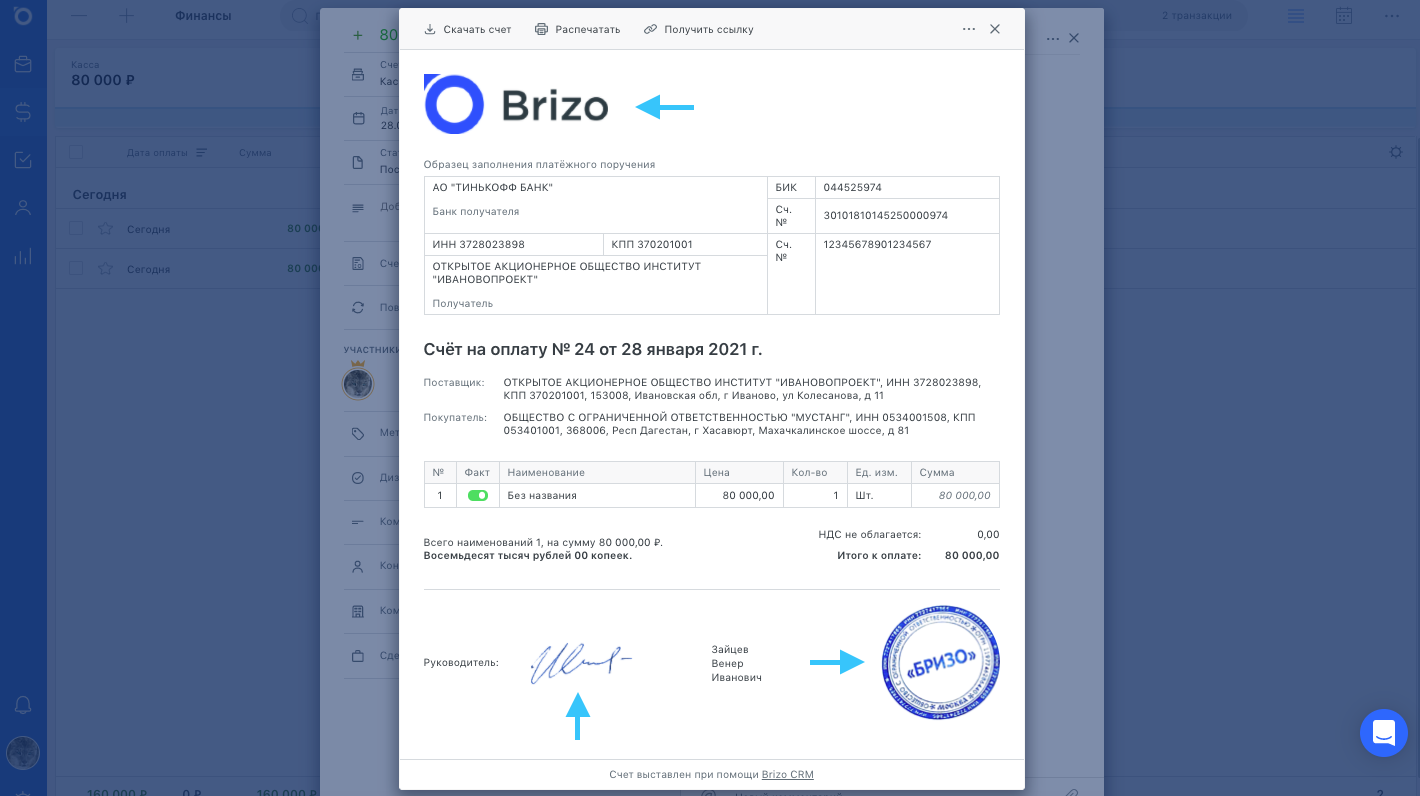The image size is (1420, 796).
Task: Open user avatar at sidebar bottom
Action: click(23, 753)
